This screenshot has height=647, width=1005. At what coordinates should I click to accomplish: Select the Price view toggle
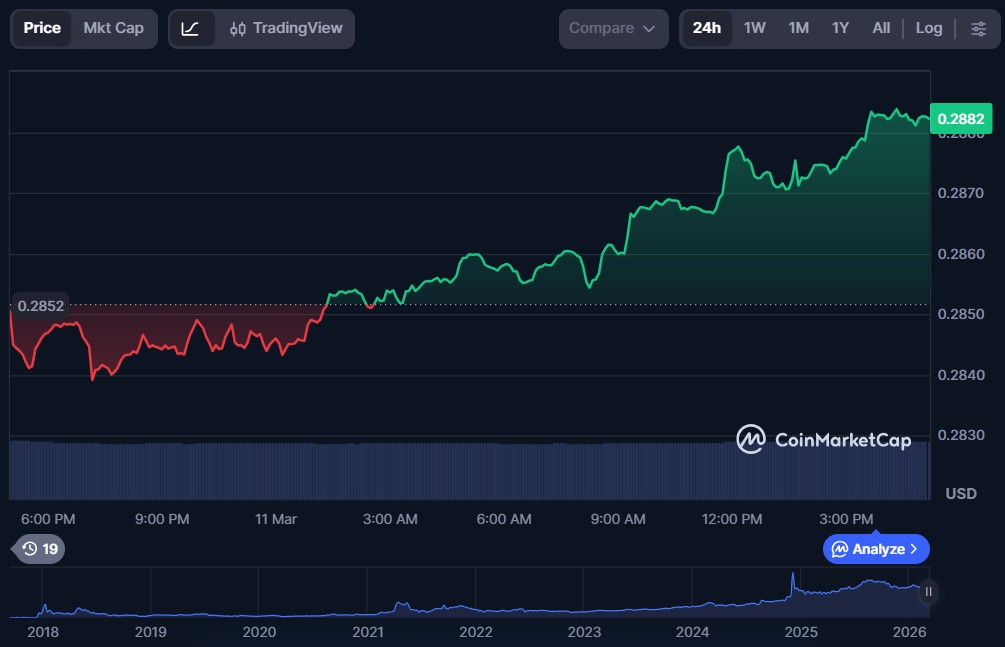[42, 28]
